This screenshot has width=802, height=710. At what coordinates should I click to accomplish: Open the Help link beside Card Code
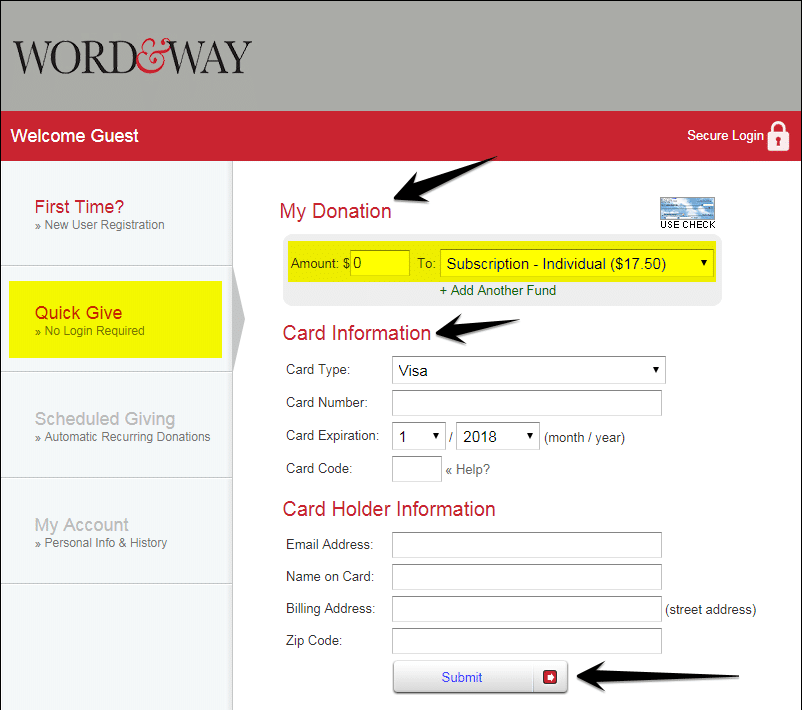pos(468,469)
